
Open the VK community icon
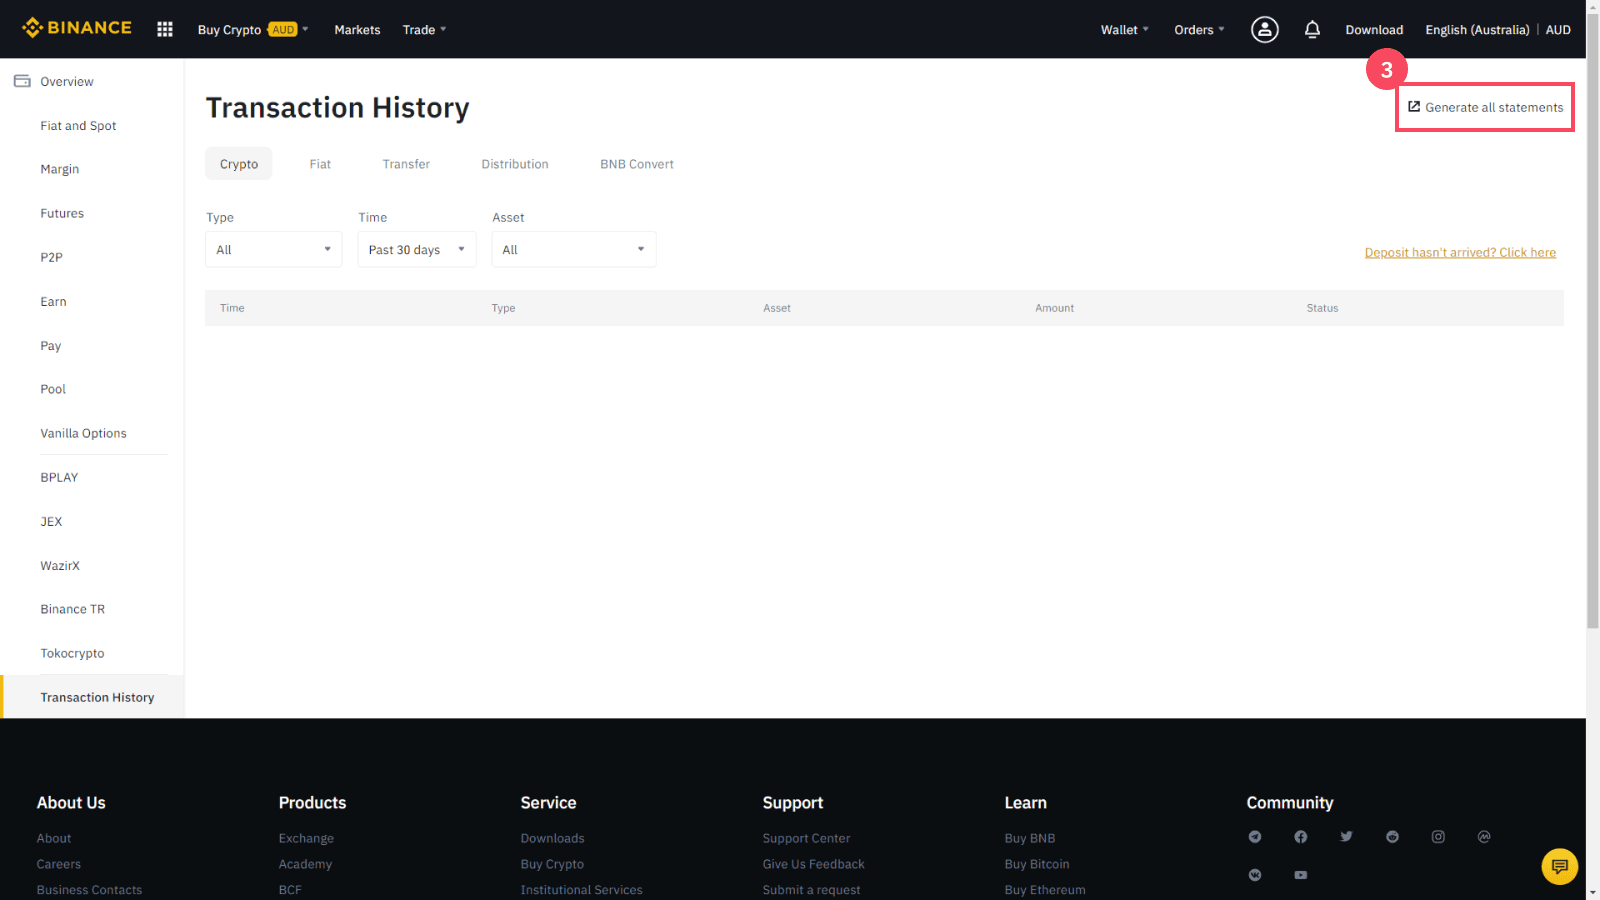coord(1255,875)
